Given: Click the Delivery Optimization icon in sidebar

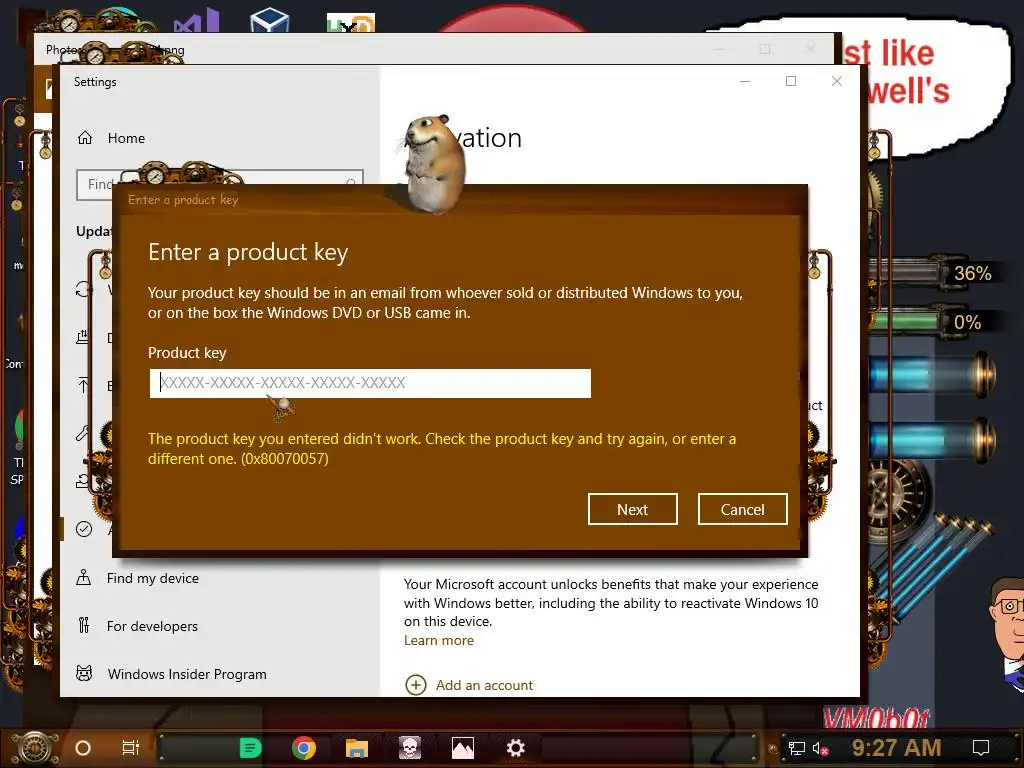Looking at the screenshot, I should point(82,337).
